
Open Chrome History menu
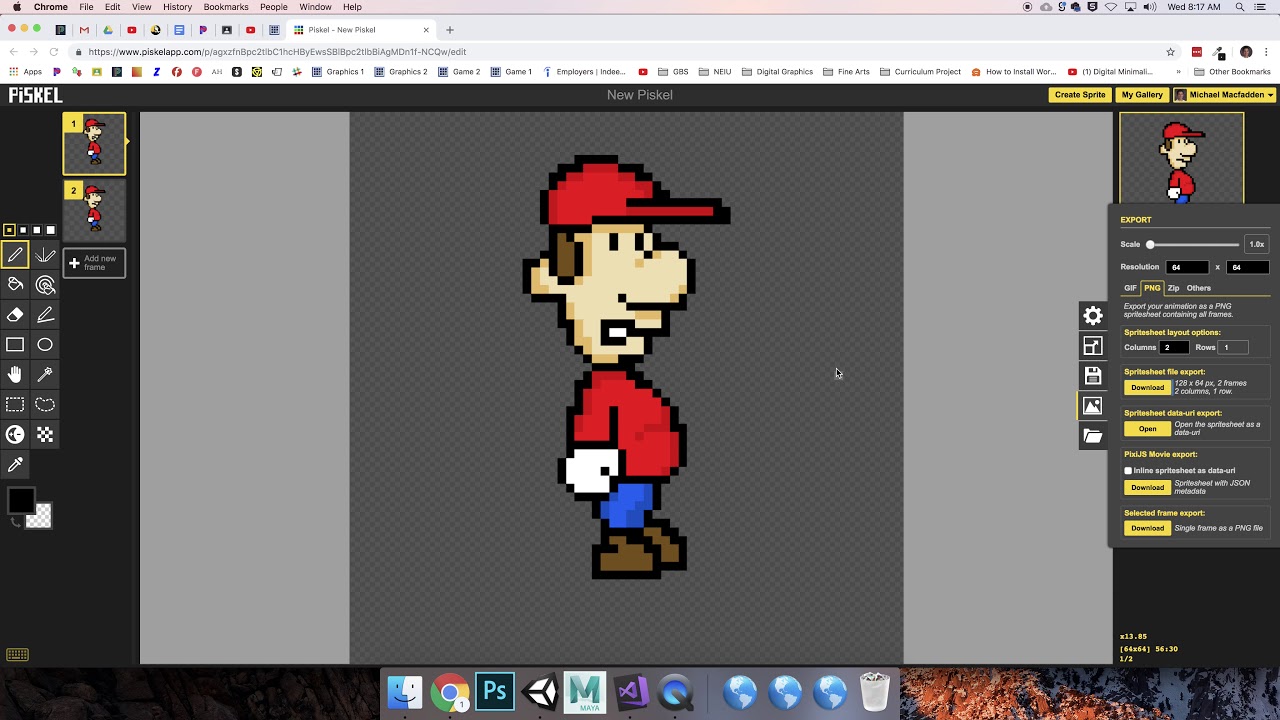[177, 7]
